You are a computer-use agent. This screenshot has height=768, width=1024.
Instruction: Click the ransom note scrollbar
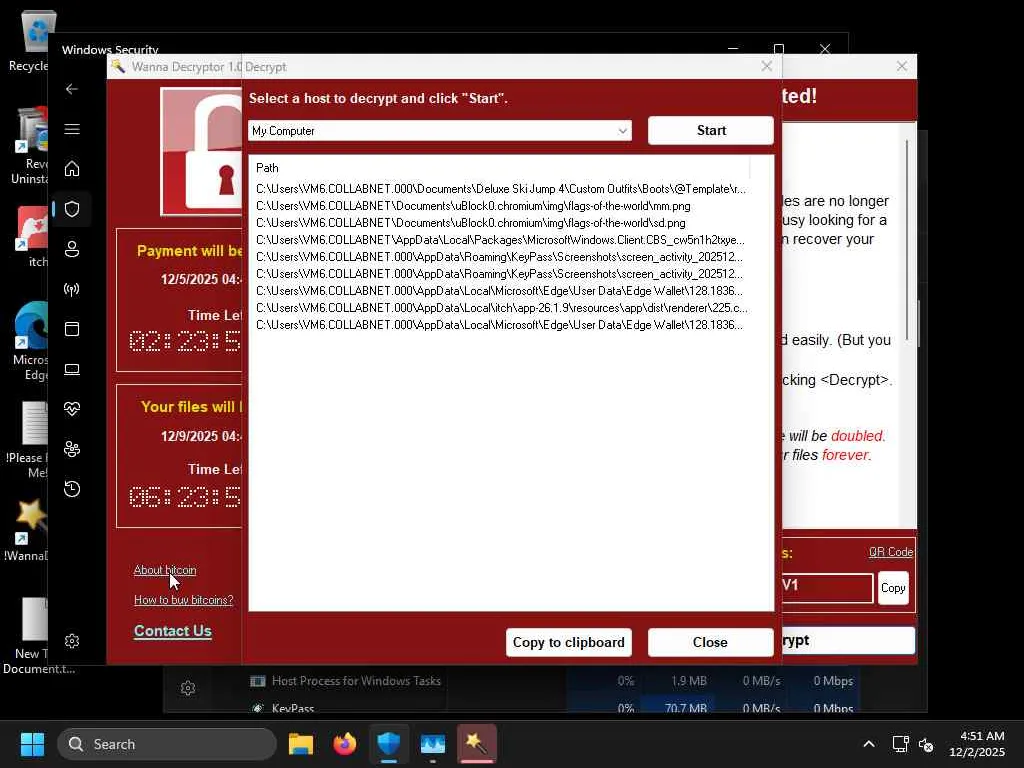(907, 242)
